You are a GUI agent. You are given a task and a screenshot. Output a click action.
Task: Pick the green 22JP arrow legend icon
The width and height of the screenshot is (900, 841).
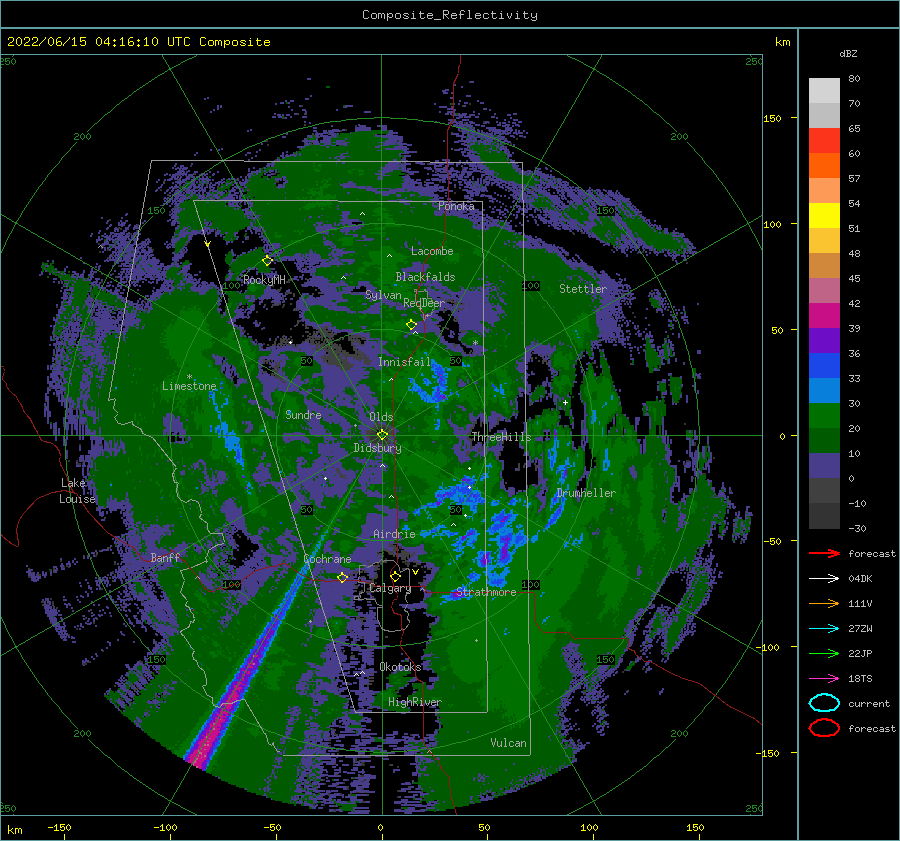(x=824, y=653)
